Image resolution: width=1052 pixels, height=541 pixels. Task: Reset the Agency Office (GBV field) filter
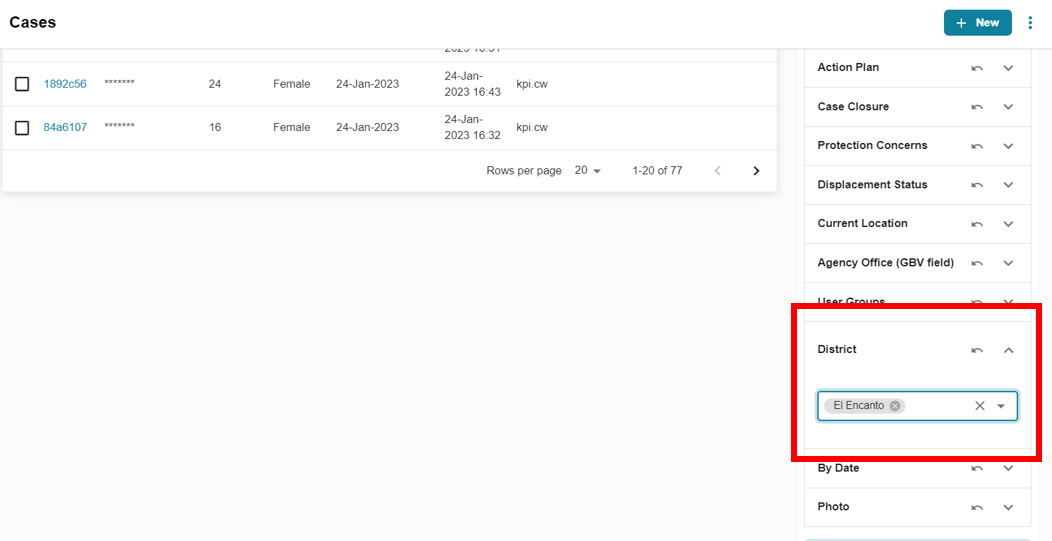click(978, 263)
